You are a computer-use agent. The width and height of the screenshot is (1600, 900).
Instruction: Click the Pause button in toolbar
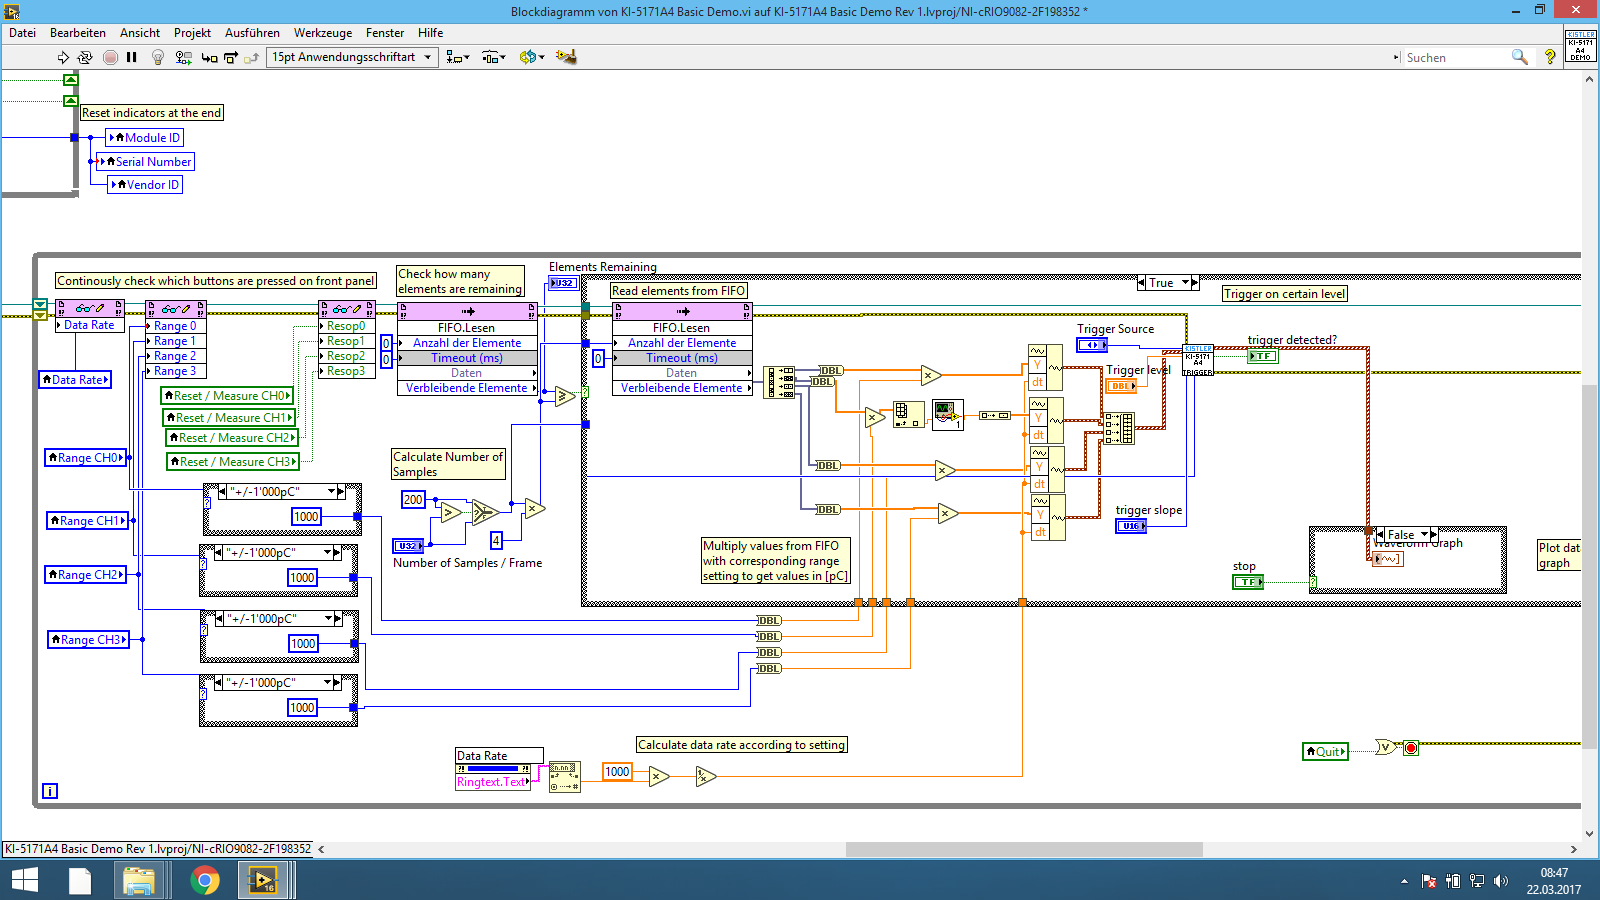point(132,57)
